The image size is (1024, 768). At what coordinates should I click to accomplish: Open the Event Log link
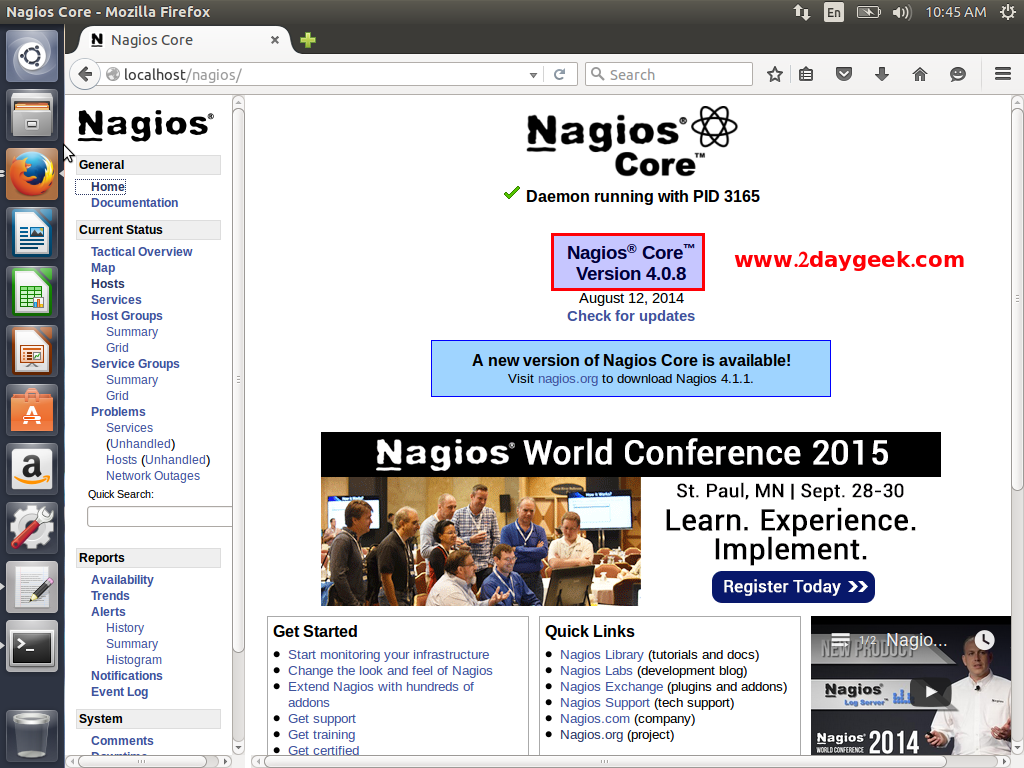click(120, 692)
